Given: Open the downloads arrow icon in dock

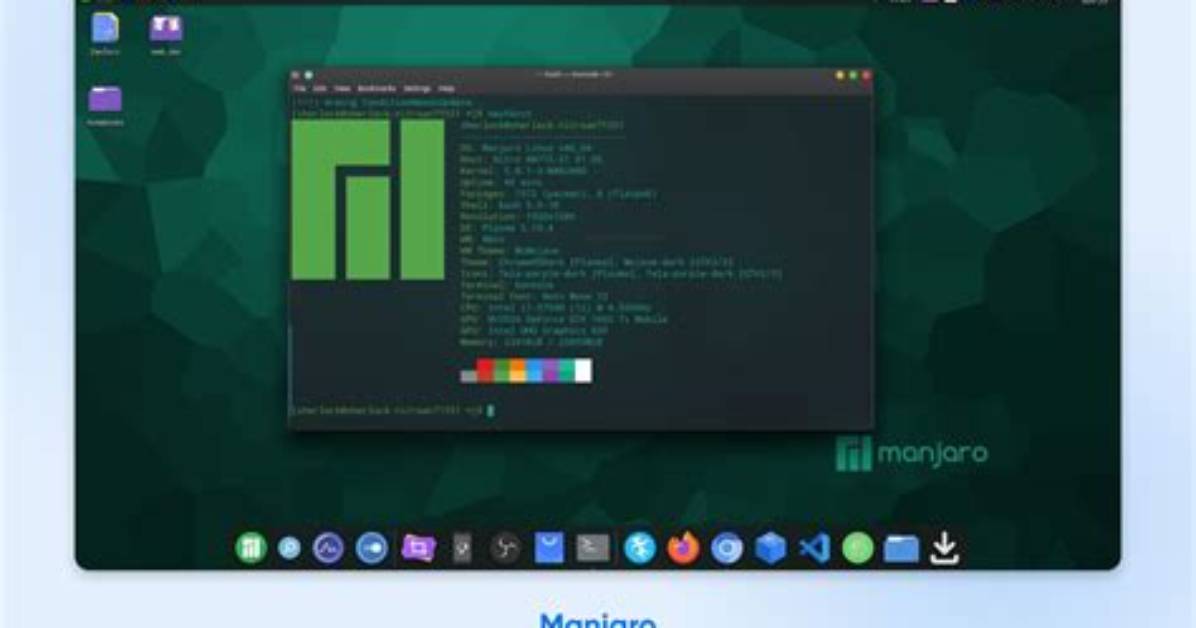Looking at the screenshot, I should point(944,548).
